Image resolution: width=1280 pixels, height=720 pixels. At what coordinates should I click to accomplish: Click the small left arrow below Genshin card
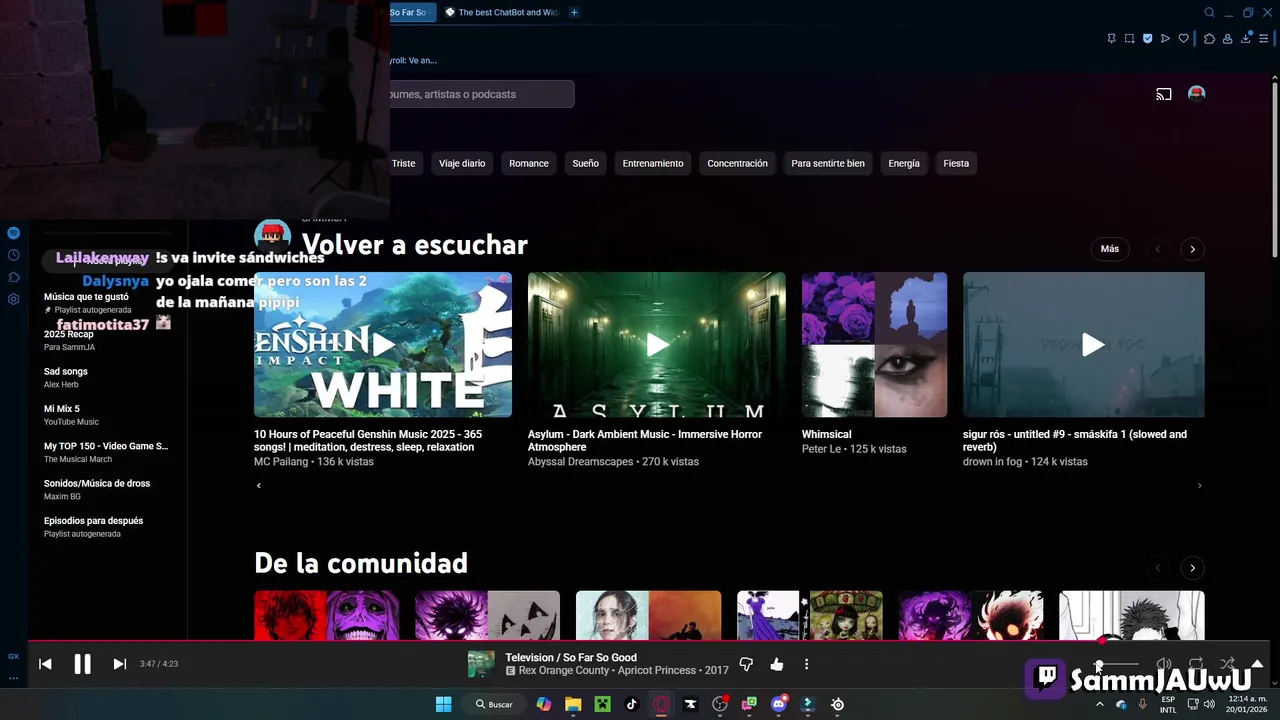click(259, 486)
